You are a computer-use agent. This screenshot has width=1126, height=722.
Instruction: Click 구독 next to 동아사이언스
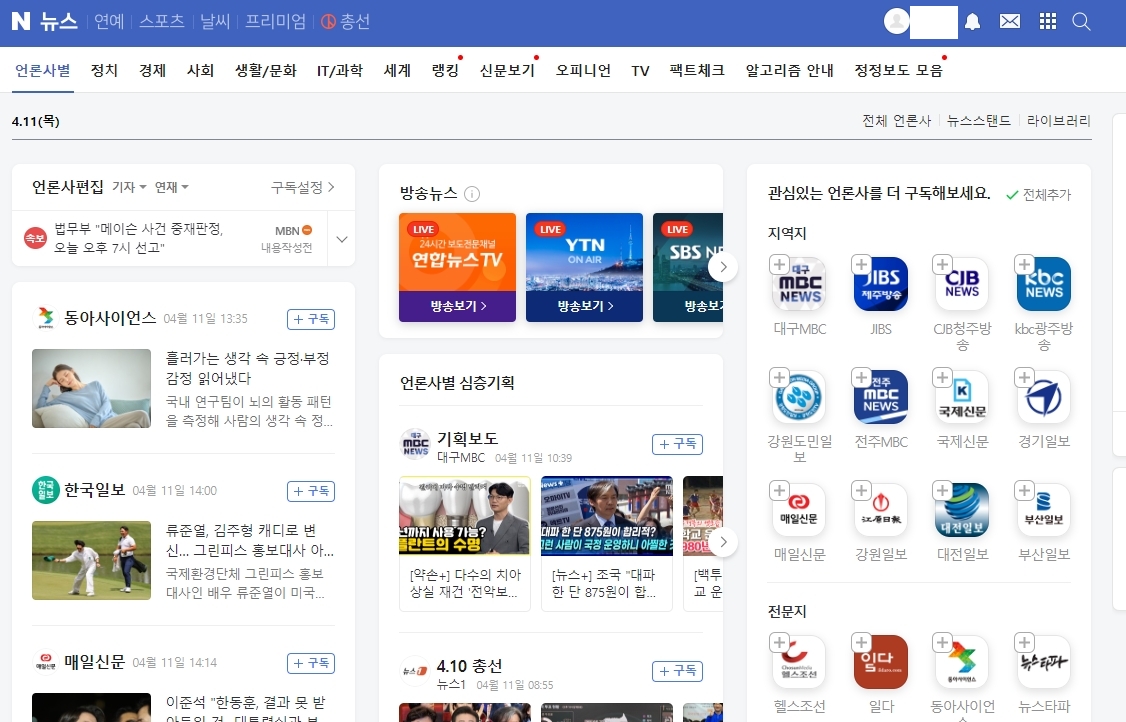click(310, 318)
